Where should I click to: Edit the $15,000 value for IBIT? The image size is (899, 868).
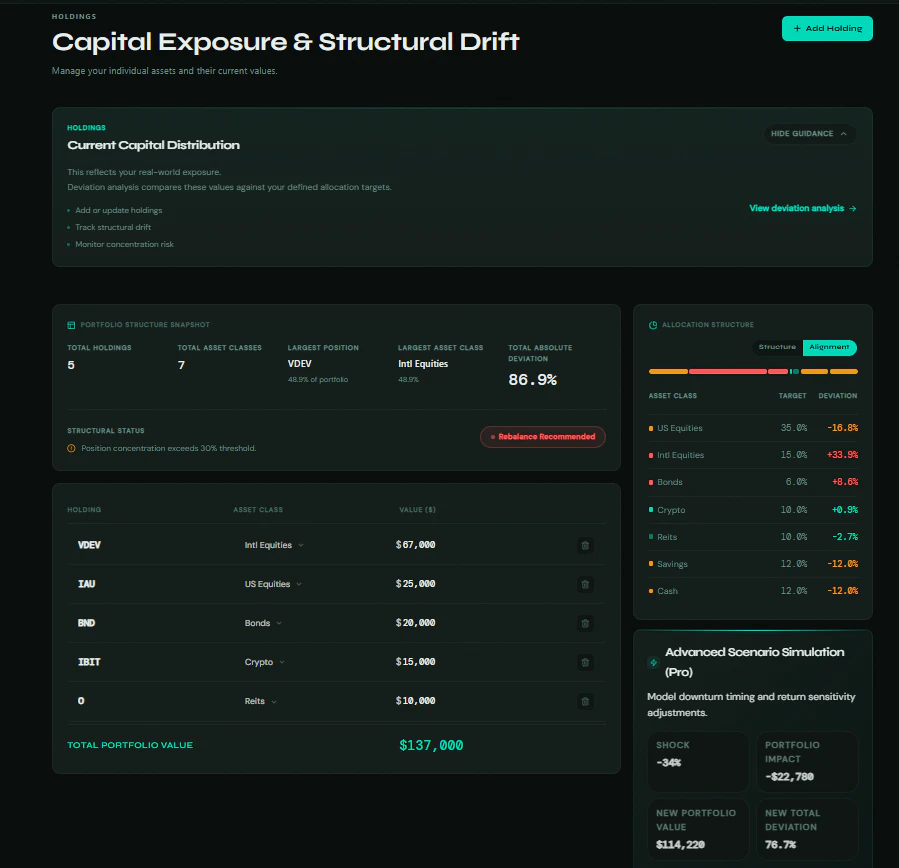(415, 662)
